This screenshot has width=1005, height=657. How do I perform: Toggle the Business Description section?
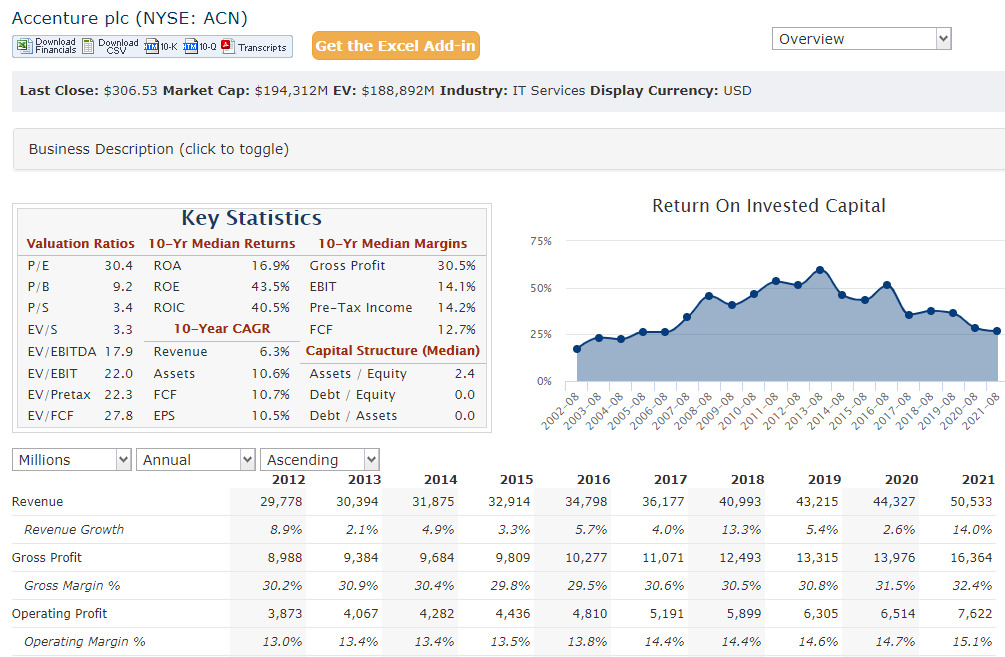(x=159, y=149)
